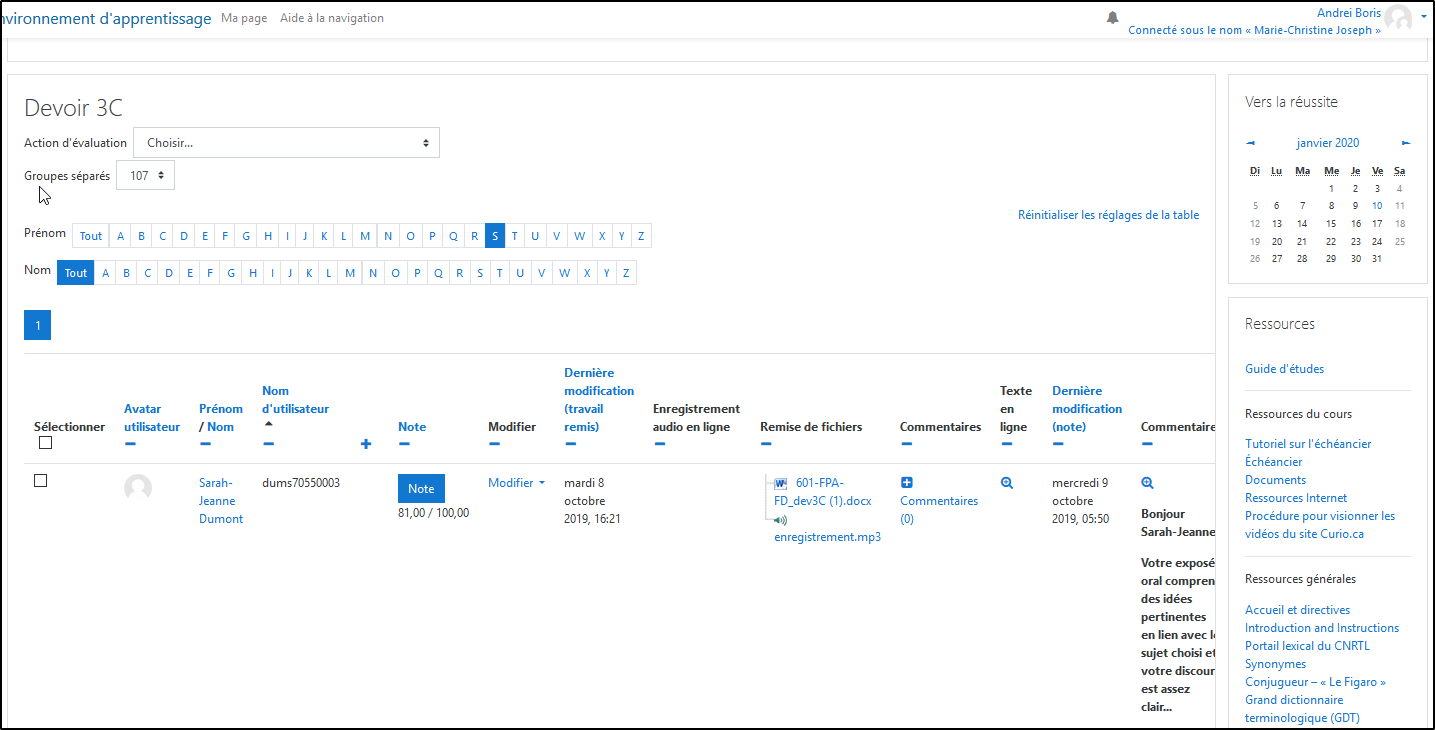Open the notifications bell icon

(x=1112, y=18)
